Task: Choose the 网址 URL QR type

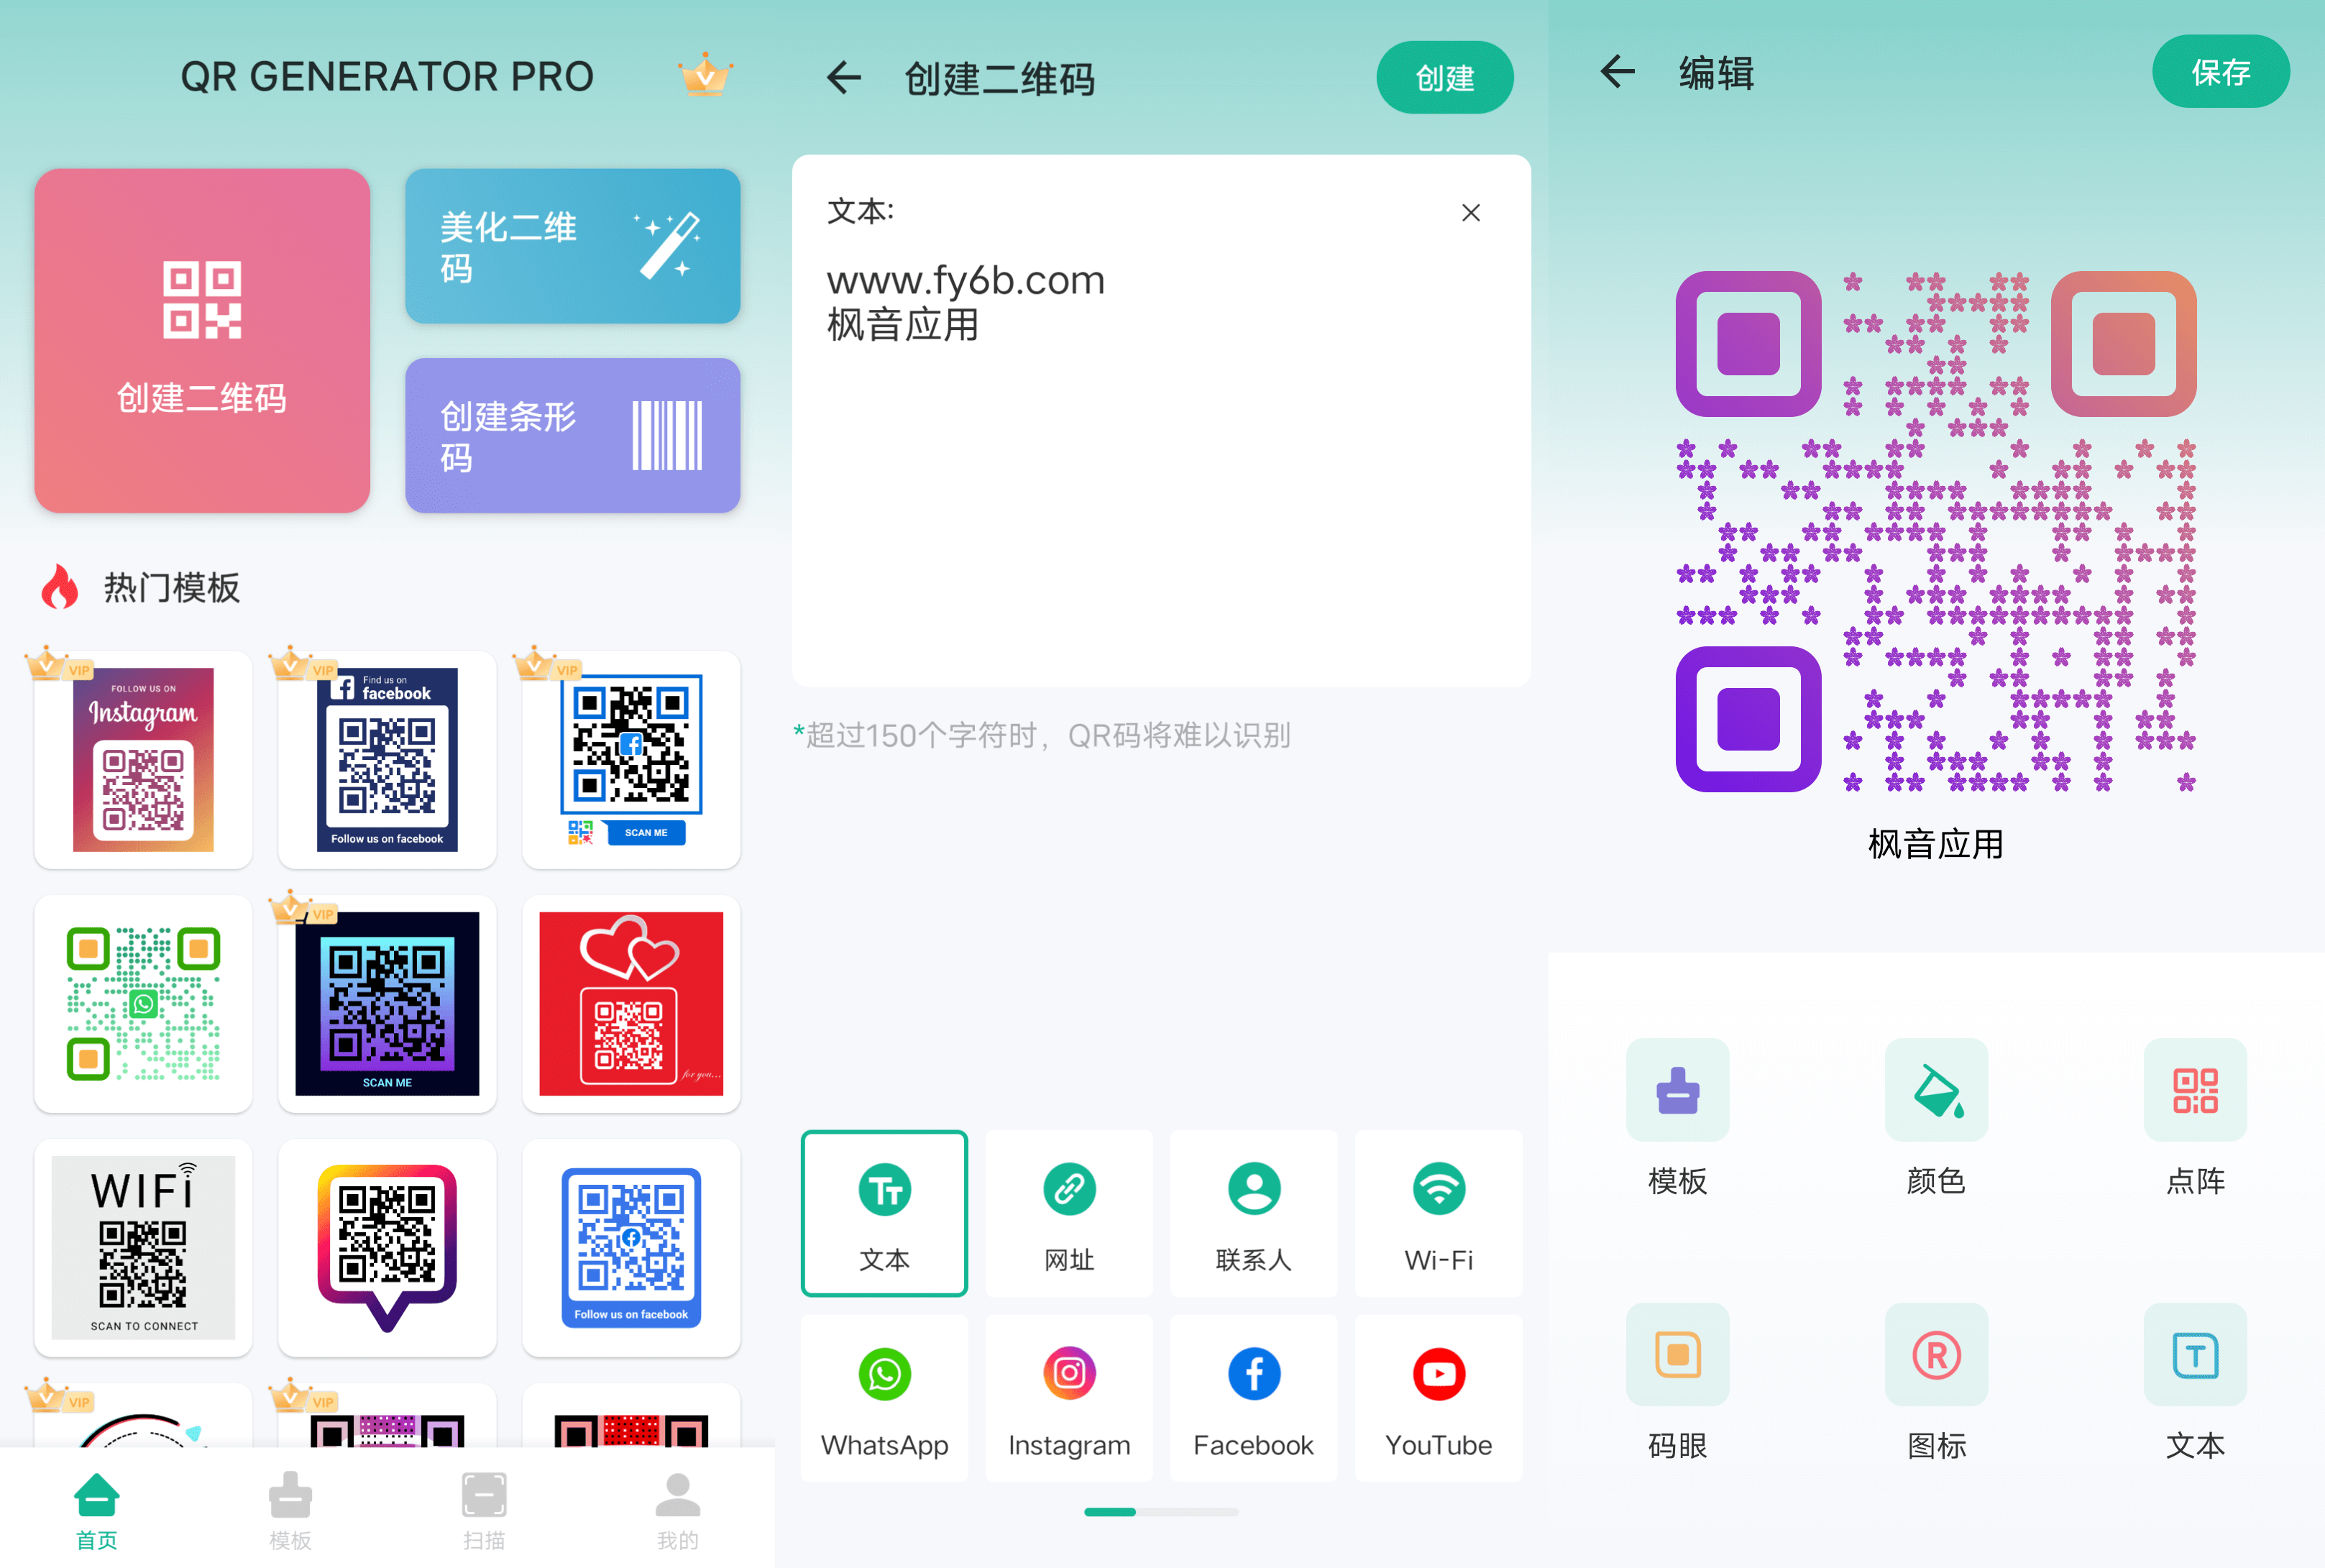Action: [x=1069, y=1213]
